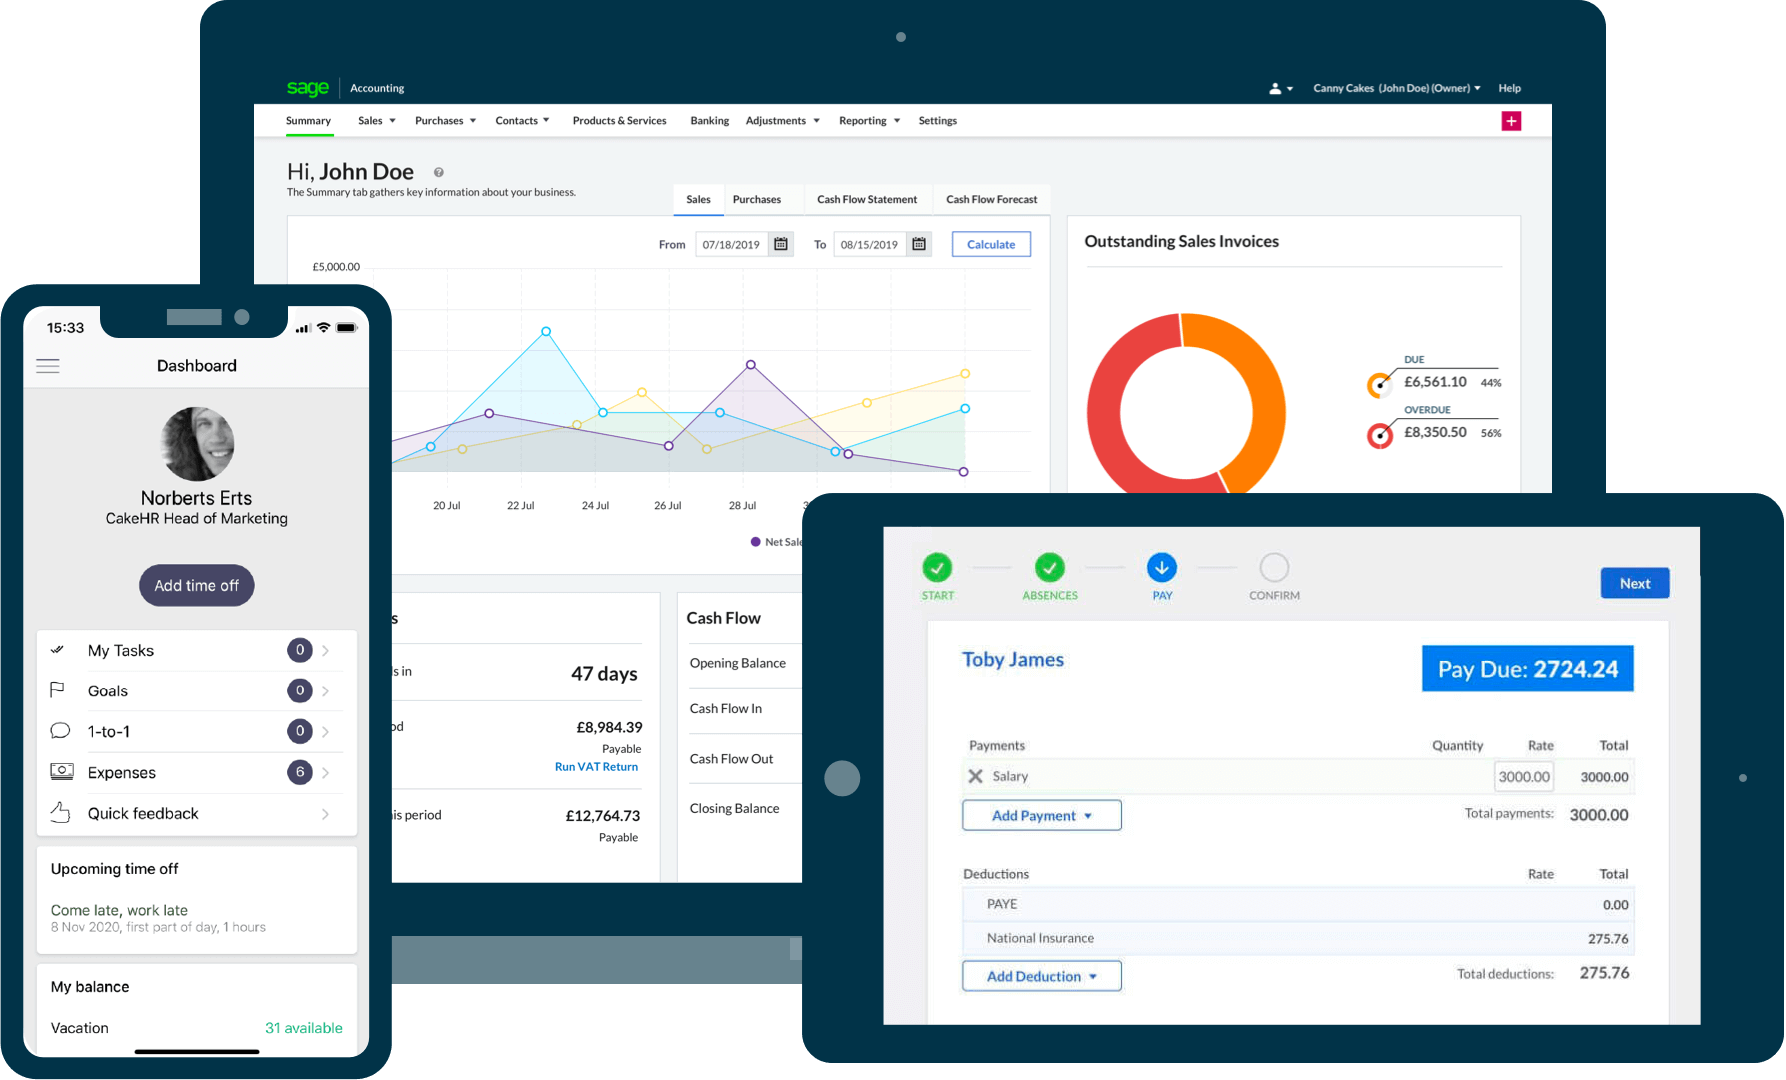This screenshot has height=1080, width=1786.
Task: Select the PAY step circle
Action: 1161,568
